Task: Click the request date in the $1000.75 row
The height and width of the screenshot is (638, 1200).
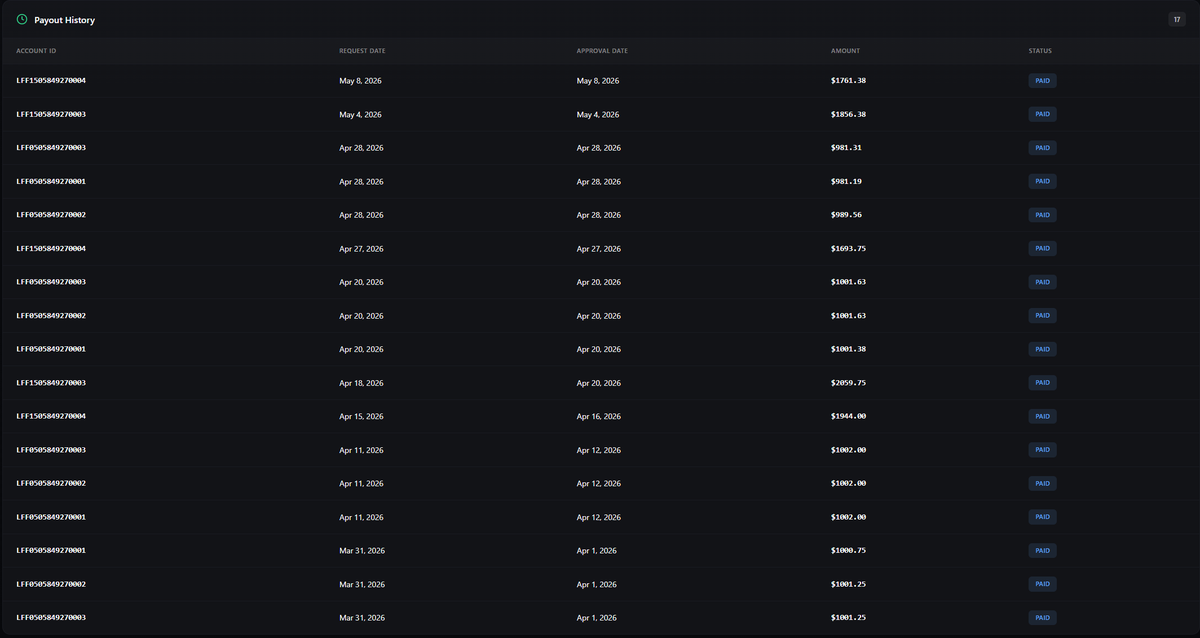Action: (362, 551)
